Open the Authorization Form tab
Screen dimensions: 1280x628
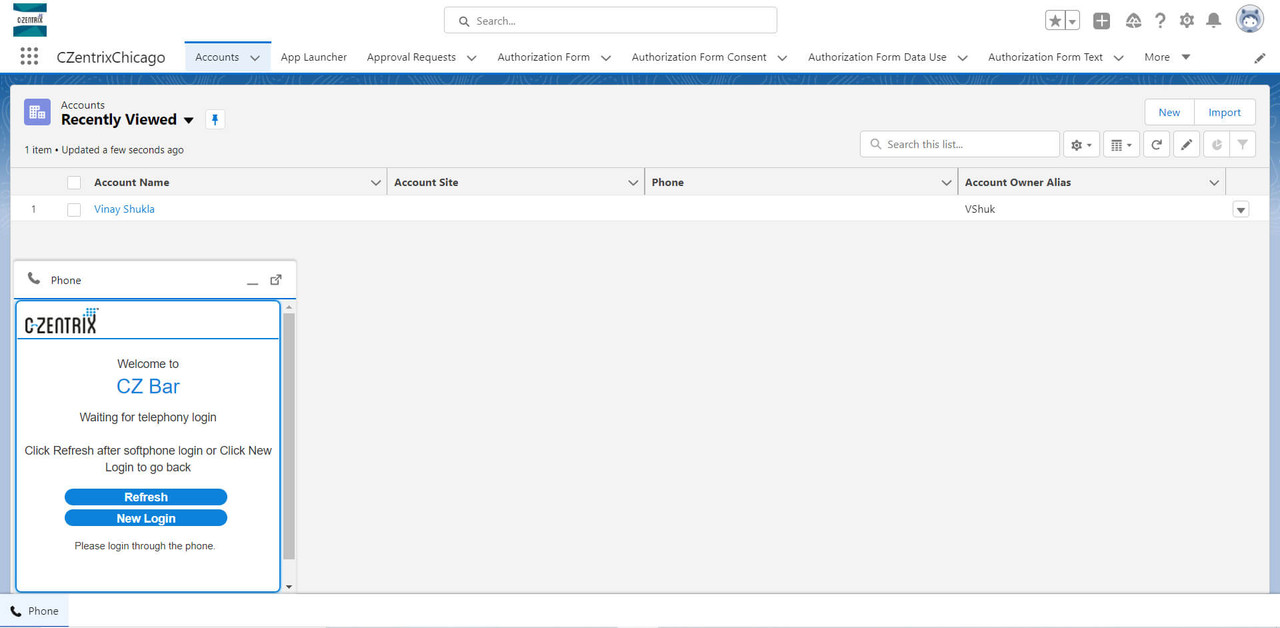click(544, 57)
